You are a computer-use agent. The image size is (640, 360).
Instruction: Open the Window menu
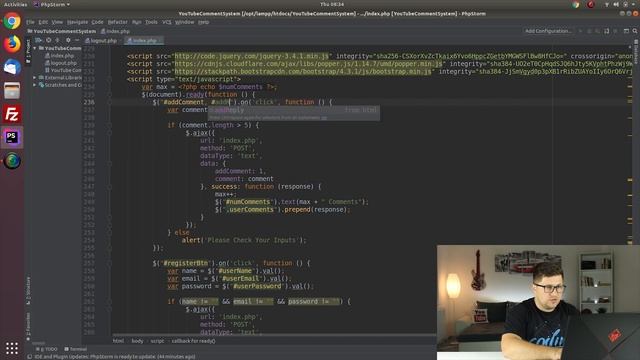click(184, 22)
